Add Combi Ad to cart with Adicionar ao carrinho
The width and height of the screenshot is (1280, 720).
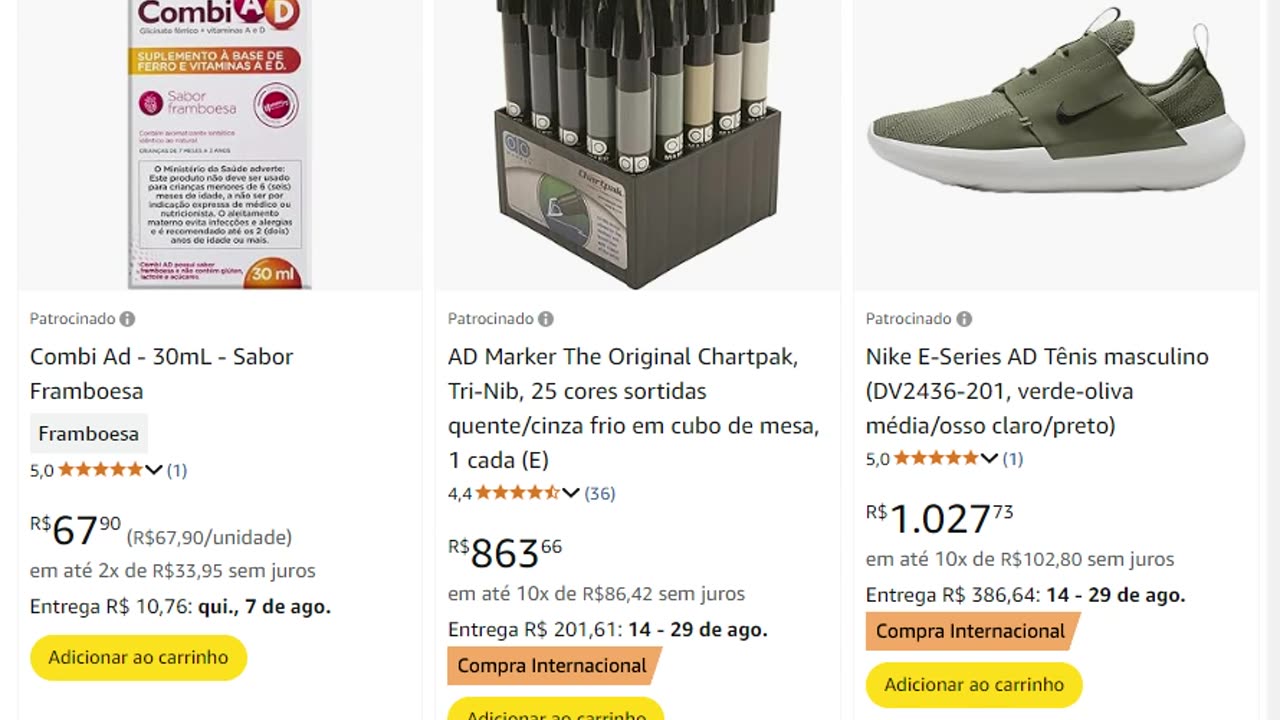tap(138, 657)
